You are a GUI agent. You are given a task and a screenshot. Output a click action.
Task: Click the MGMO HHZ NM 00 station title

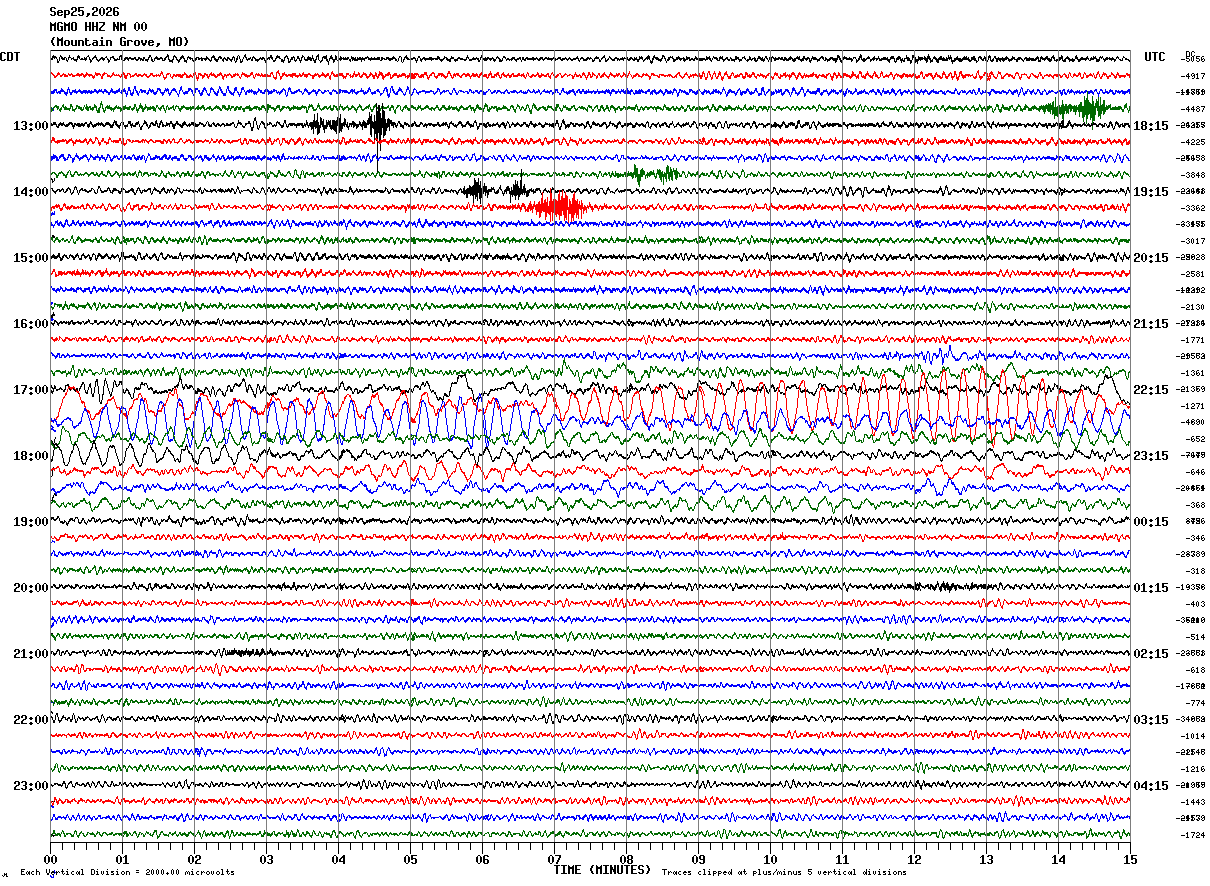click(99, 27)
